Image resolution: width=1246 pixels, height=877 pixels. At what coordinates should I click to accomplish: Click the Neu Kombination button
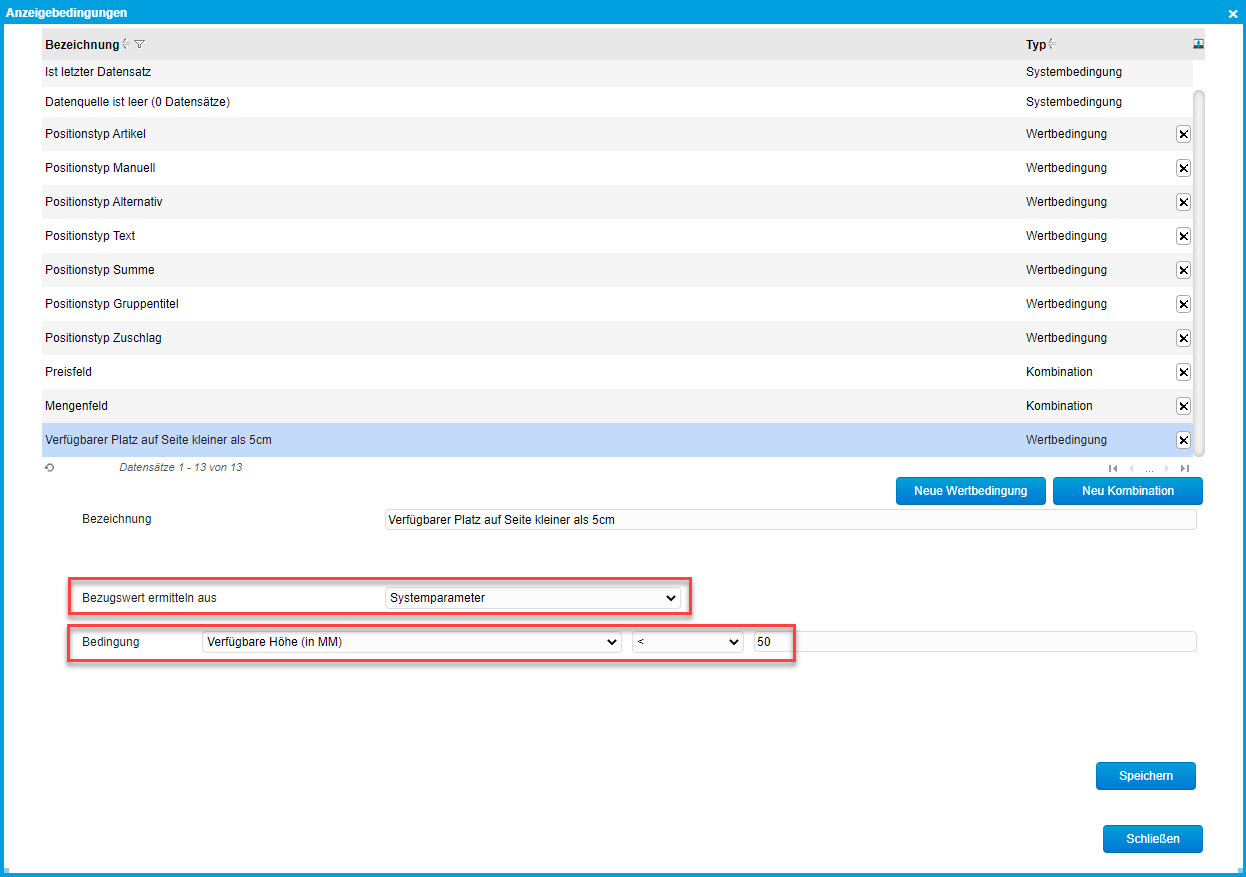click(1127, 491)
